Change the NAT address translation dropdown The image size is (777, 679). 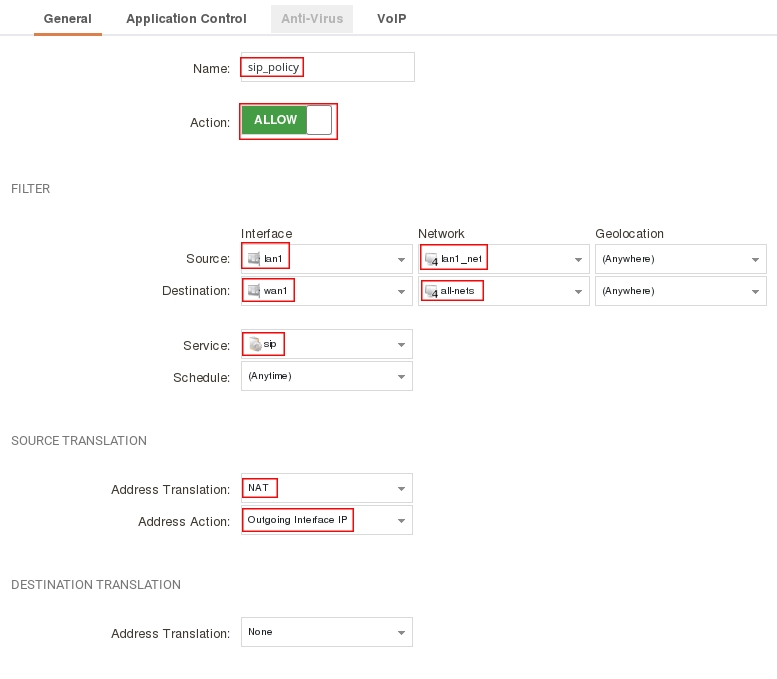click(x=401, y=489)
